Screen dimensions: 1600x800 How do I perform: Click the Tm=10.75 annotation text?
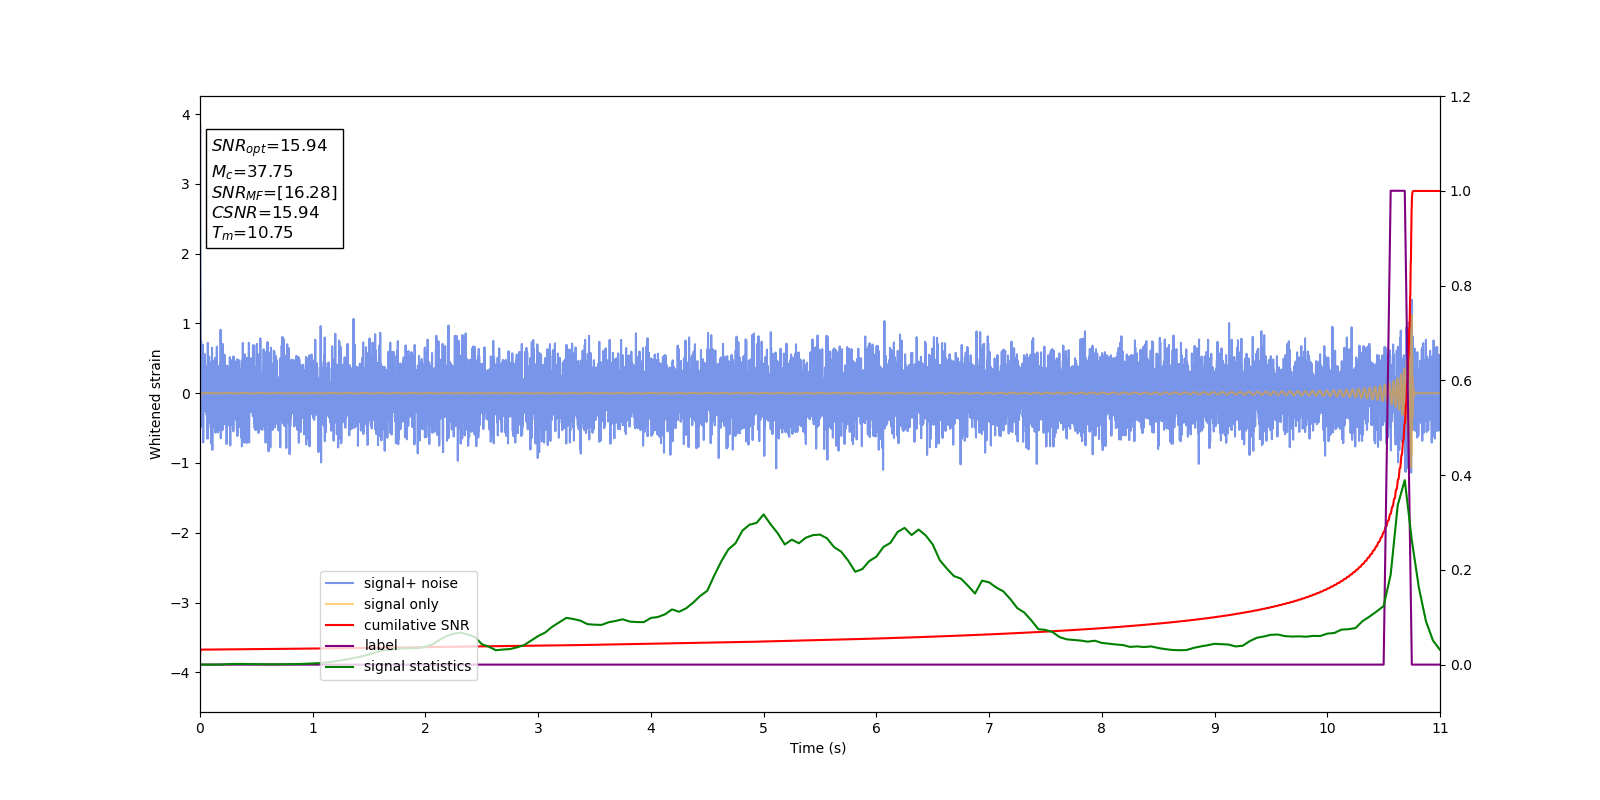click(x=252, y=233)
